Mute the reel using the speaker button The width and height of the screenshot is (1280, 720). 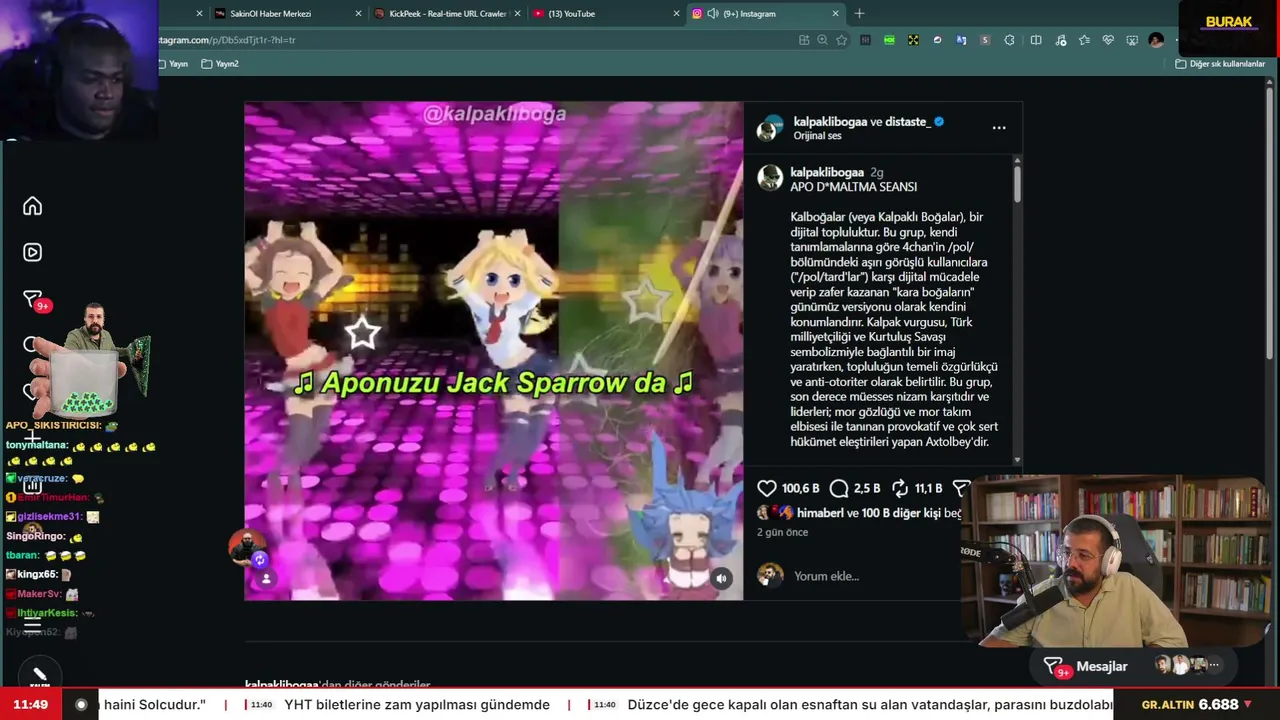click(x=721, y=578)
